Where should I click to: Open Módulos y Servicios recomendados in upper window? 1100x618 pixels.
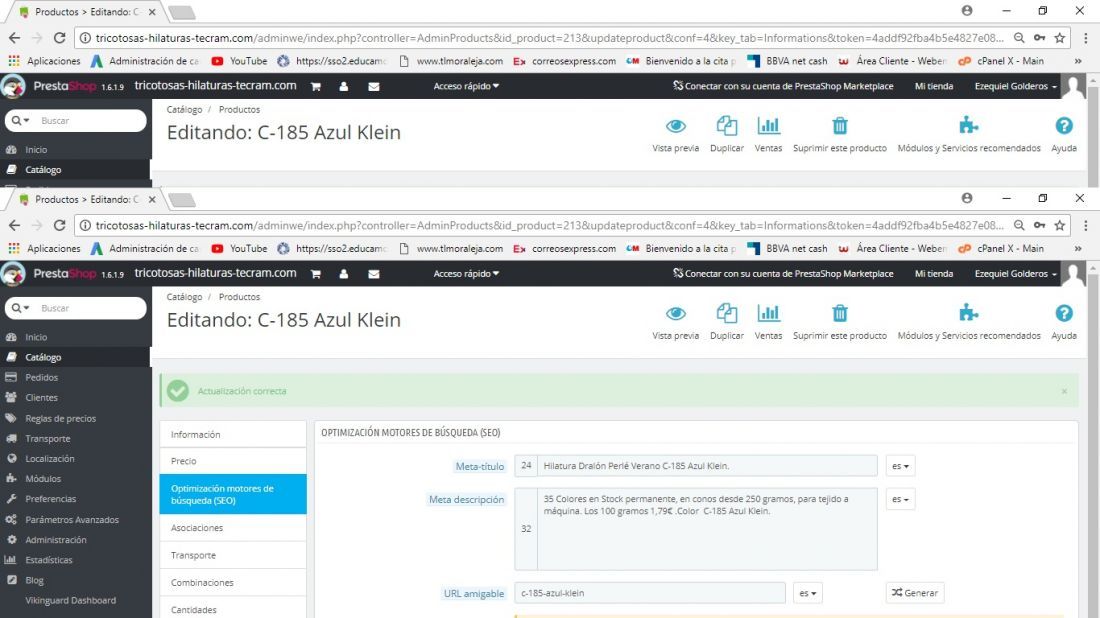click(969, 126)
